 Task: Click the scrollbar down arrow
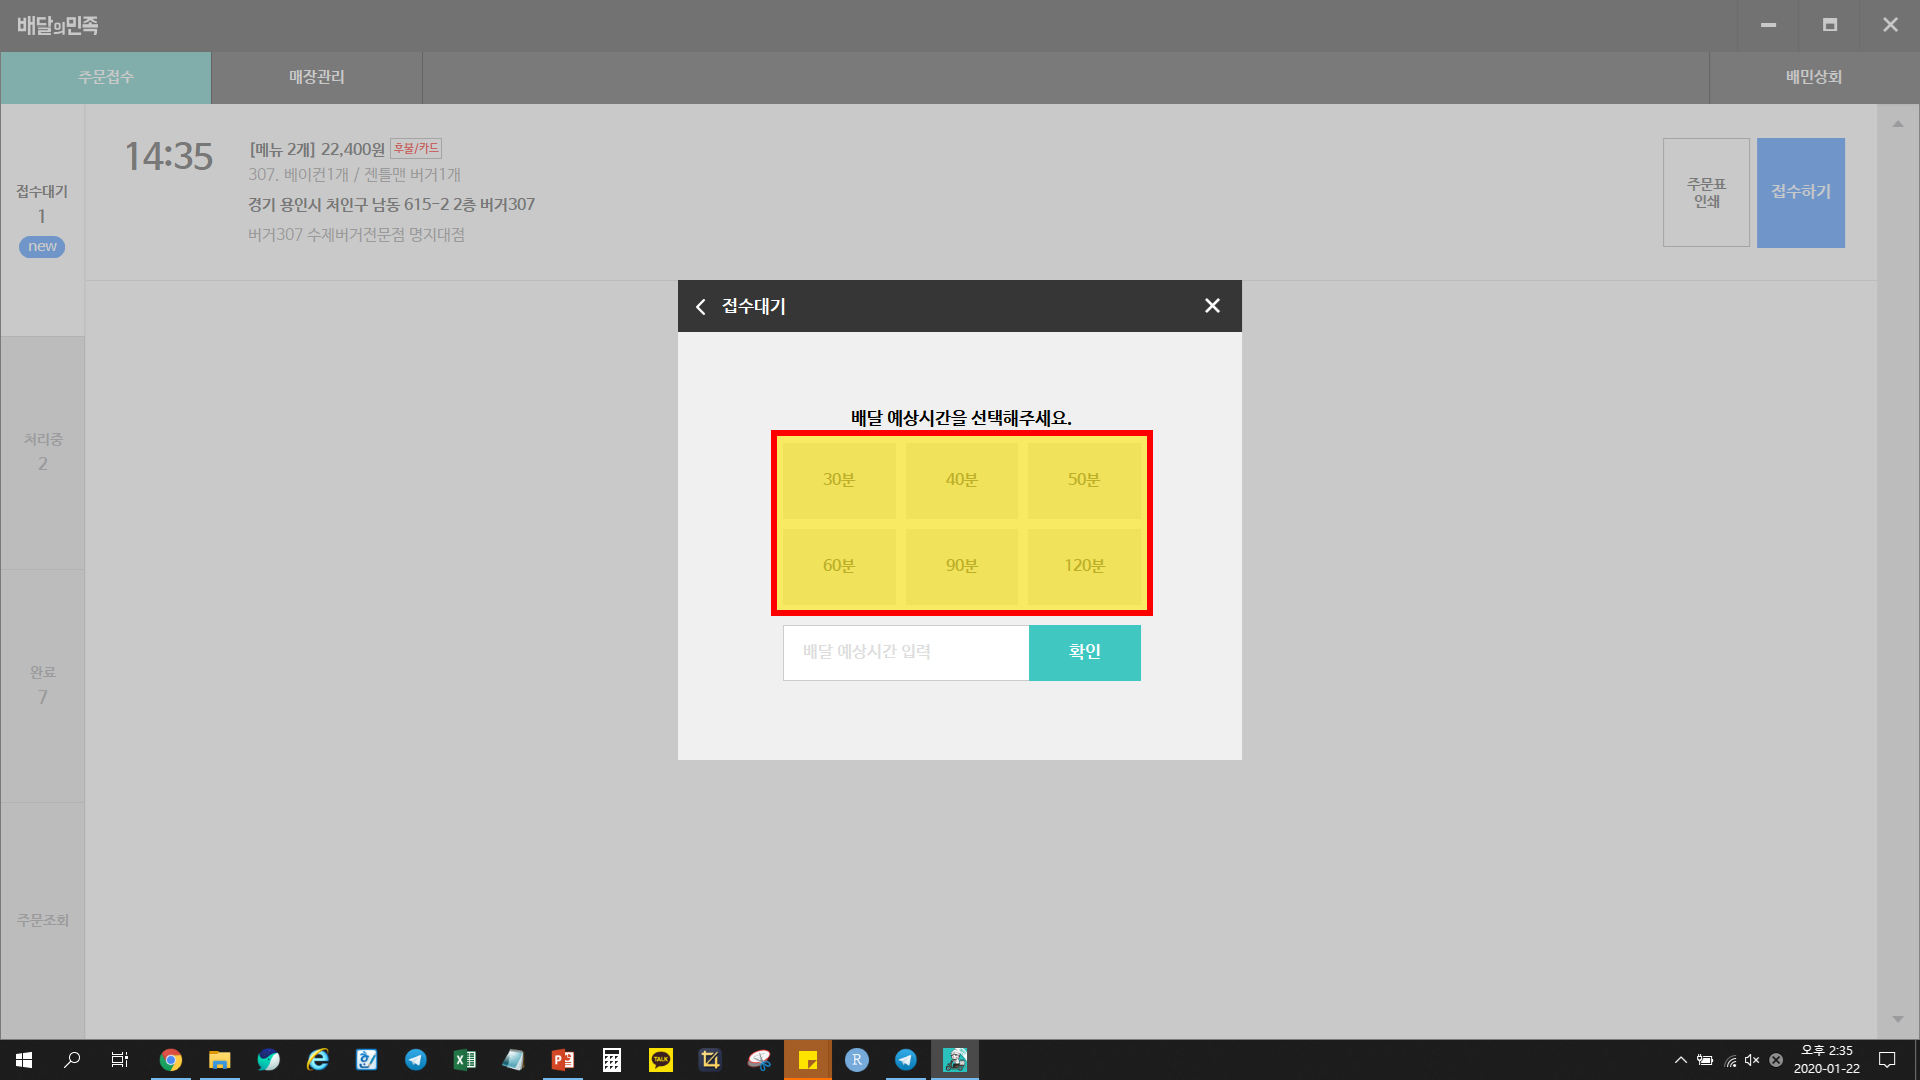click(1897, 1019)
